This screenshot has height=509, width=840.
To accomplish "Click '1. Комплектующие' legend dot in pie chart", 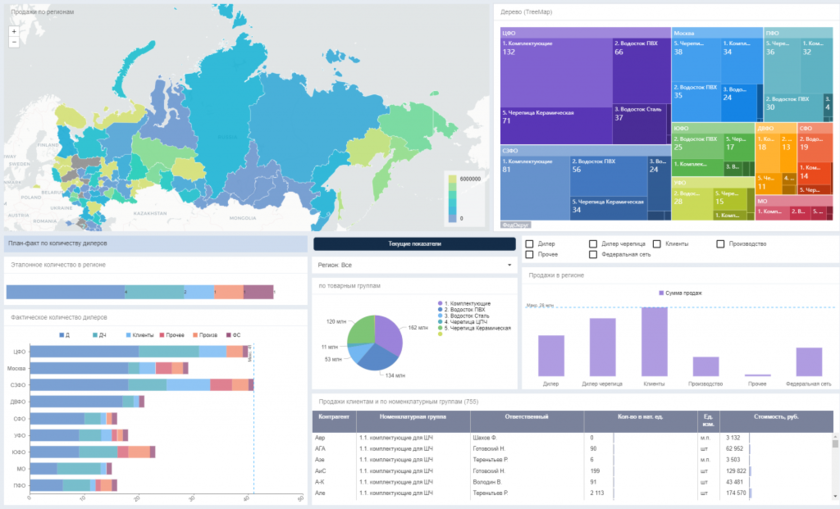I will pyautogui.click(x=439, y=303).
